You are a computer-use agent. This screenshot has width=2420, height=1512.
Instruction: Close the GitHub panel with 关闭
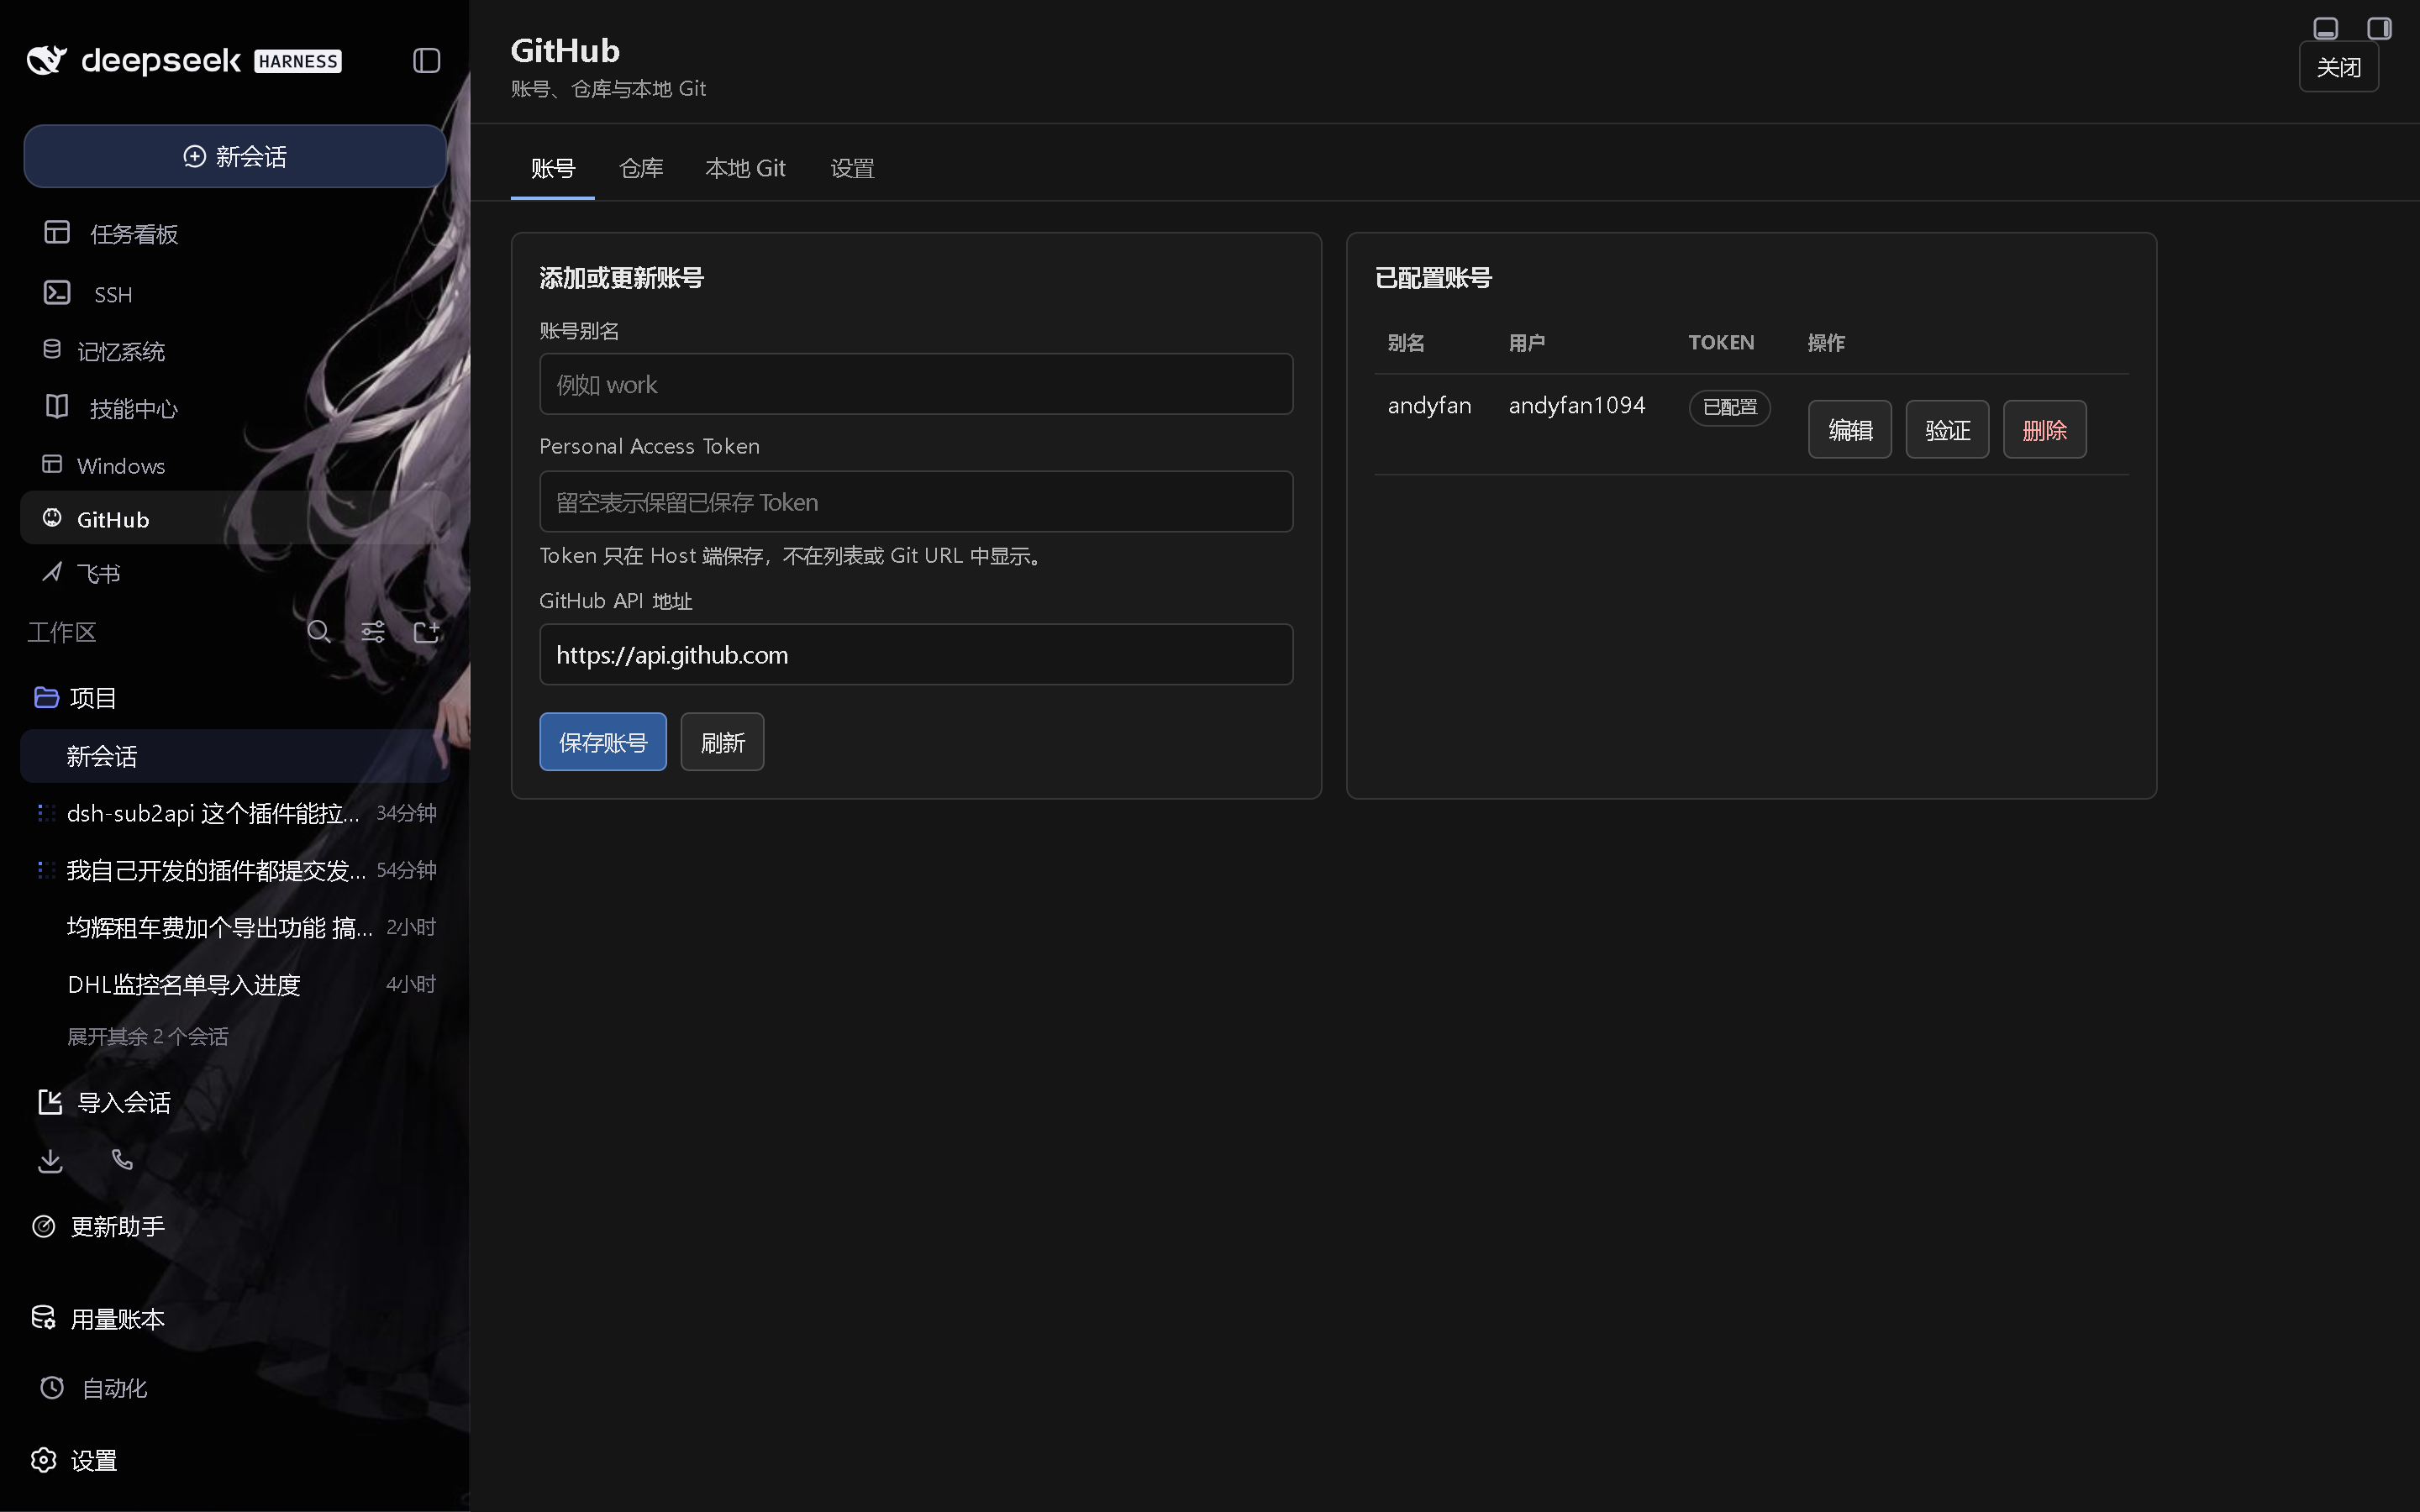click(x=2338, y=67)
